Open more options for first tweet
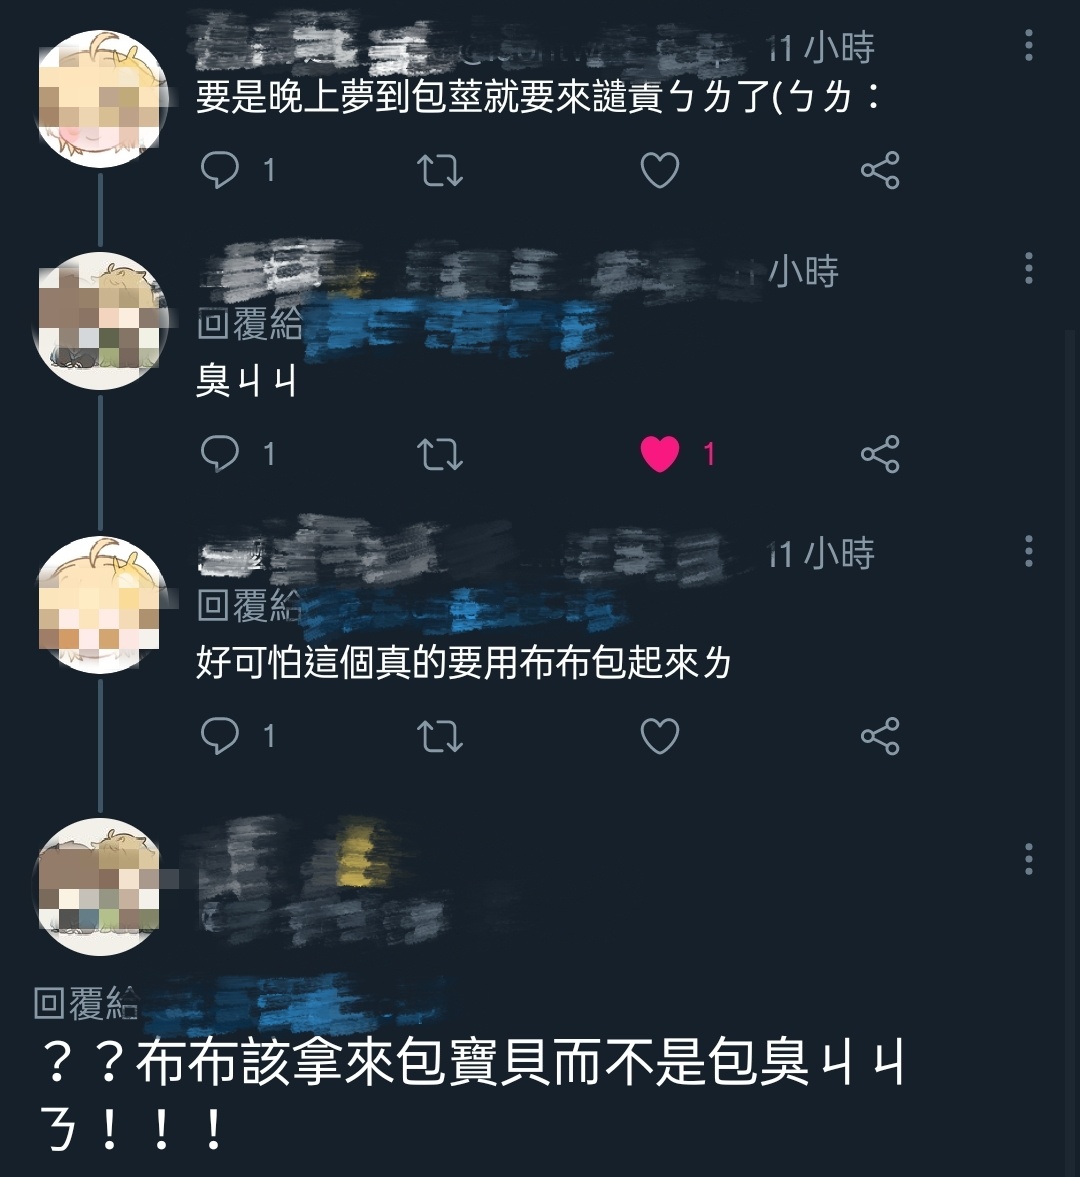 pos(1029,45)
